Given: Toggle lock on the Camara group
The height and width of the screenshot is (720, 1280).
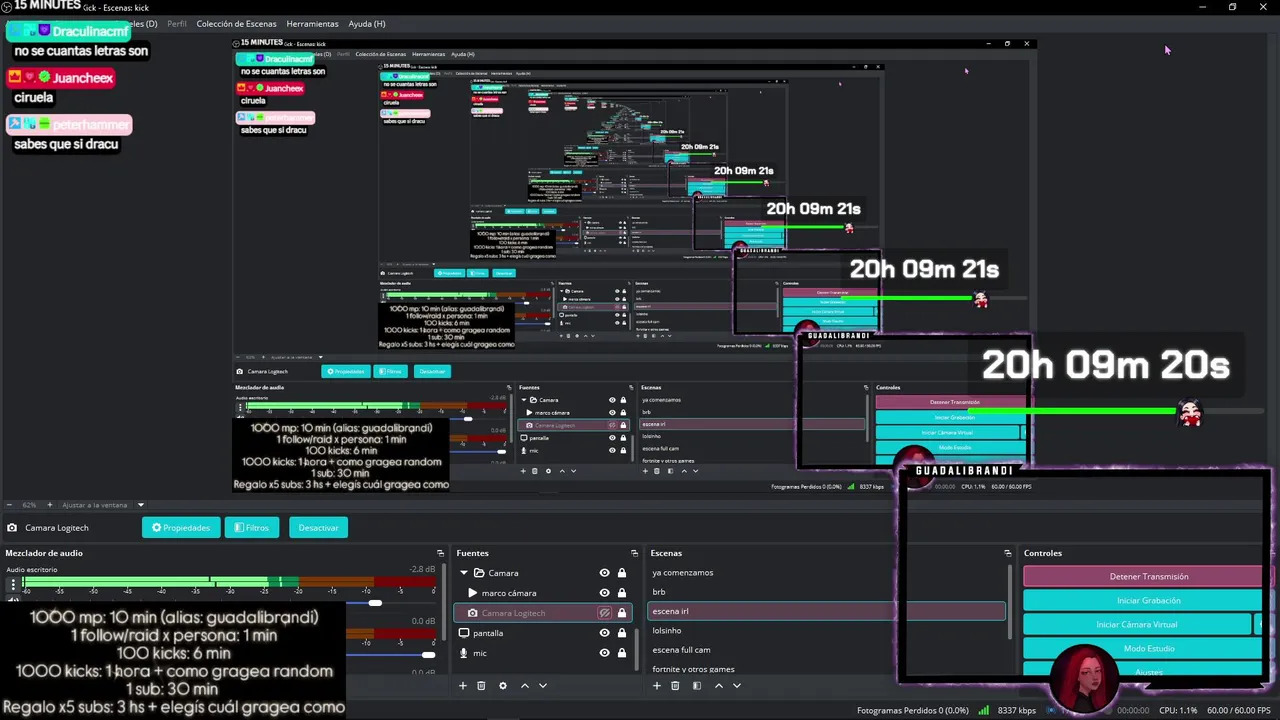Looking at the screenshot, I should pyautogui.click(x=622, y=573).
